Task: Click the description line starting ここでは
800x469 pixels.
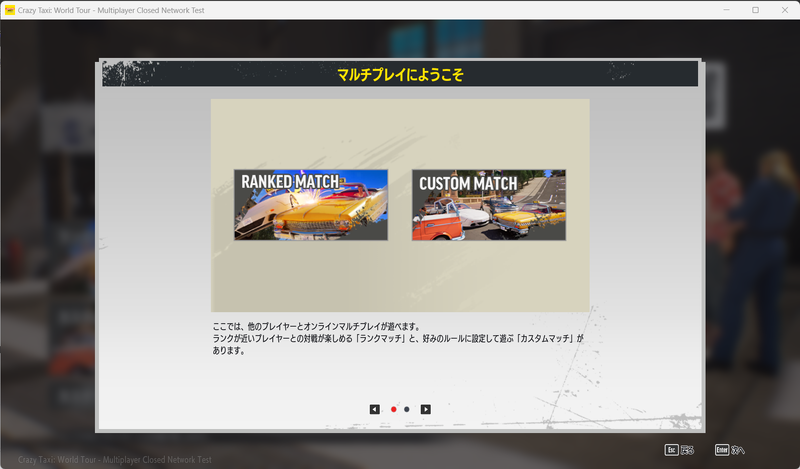Action: click(x=316, y=326)
